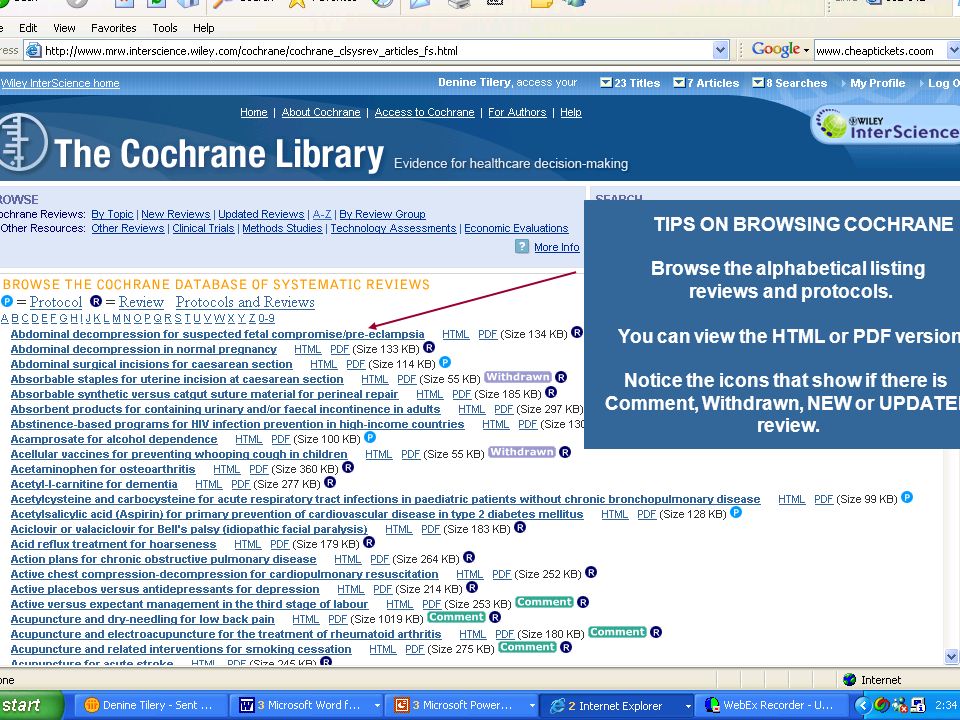
Task: Click Comment badge on smoking cessation row
Action: 527,647
